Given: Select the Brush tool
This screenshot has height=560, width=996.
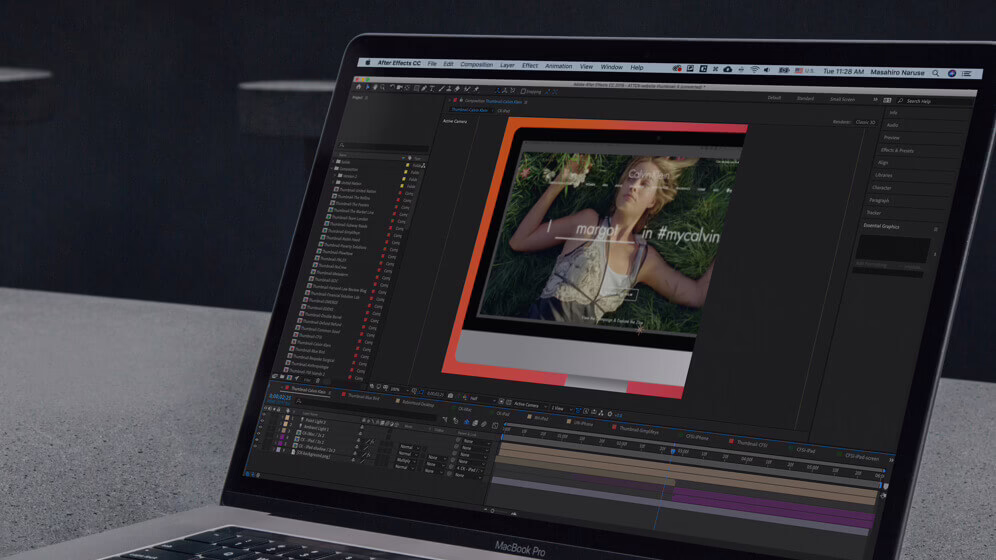Looking at the screenshot, I should [x=441, y=89].
